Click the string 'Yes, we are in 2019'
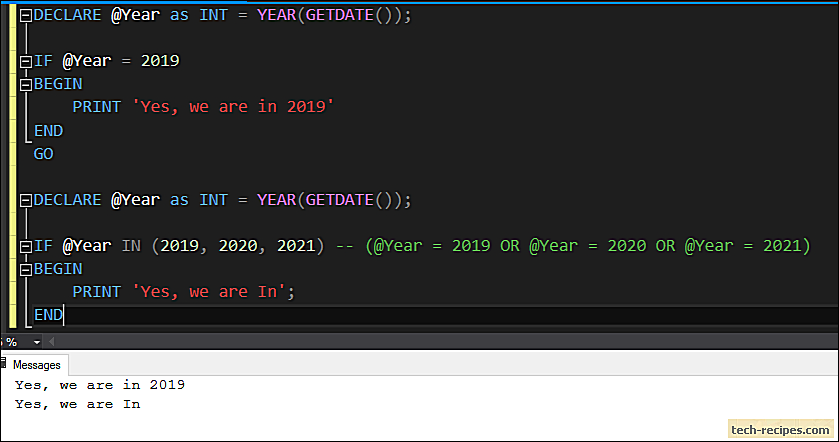Screen dimensions: 839x442 tap(233, 106)
